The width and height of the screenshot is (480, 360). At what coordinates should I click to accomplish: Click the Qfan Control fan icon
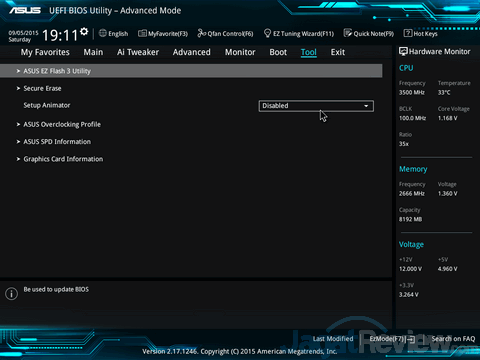point(202,33)
